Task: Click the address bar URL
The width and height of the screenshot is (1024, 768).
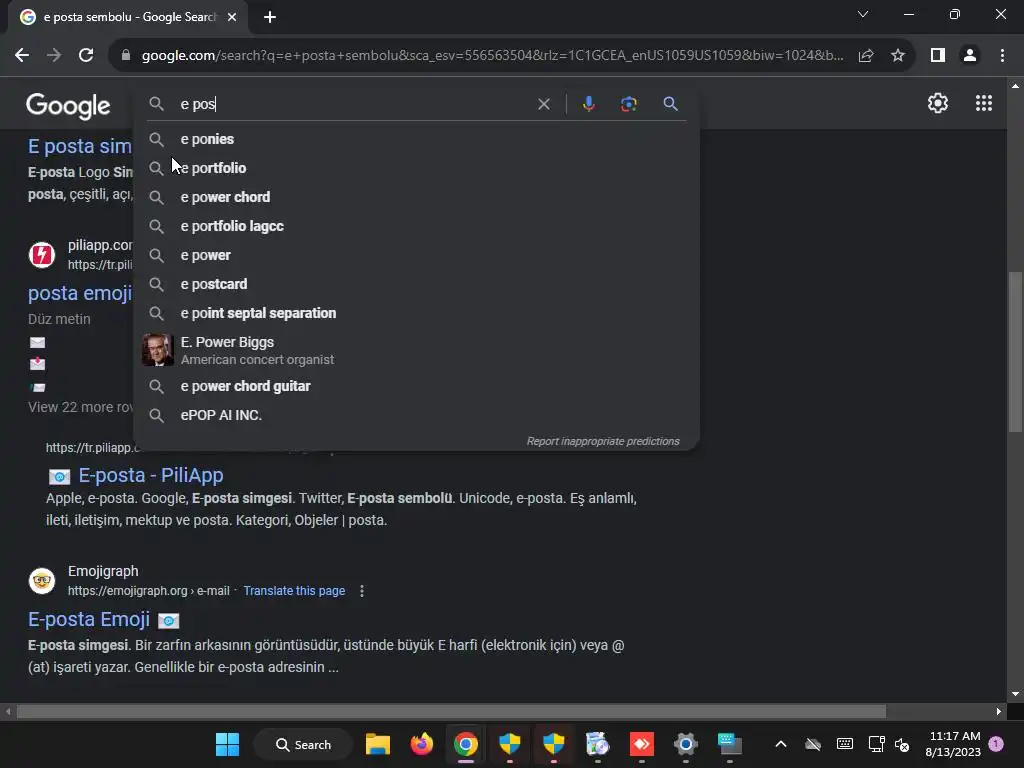Action: point(492,56)
